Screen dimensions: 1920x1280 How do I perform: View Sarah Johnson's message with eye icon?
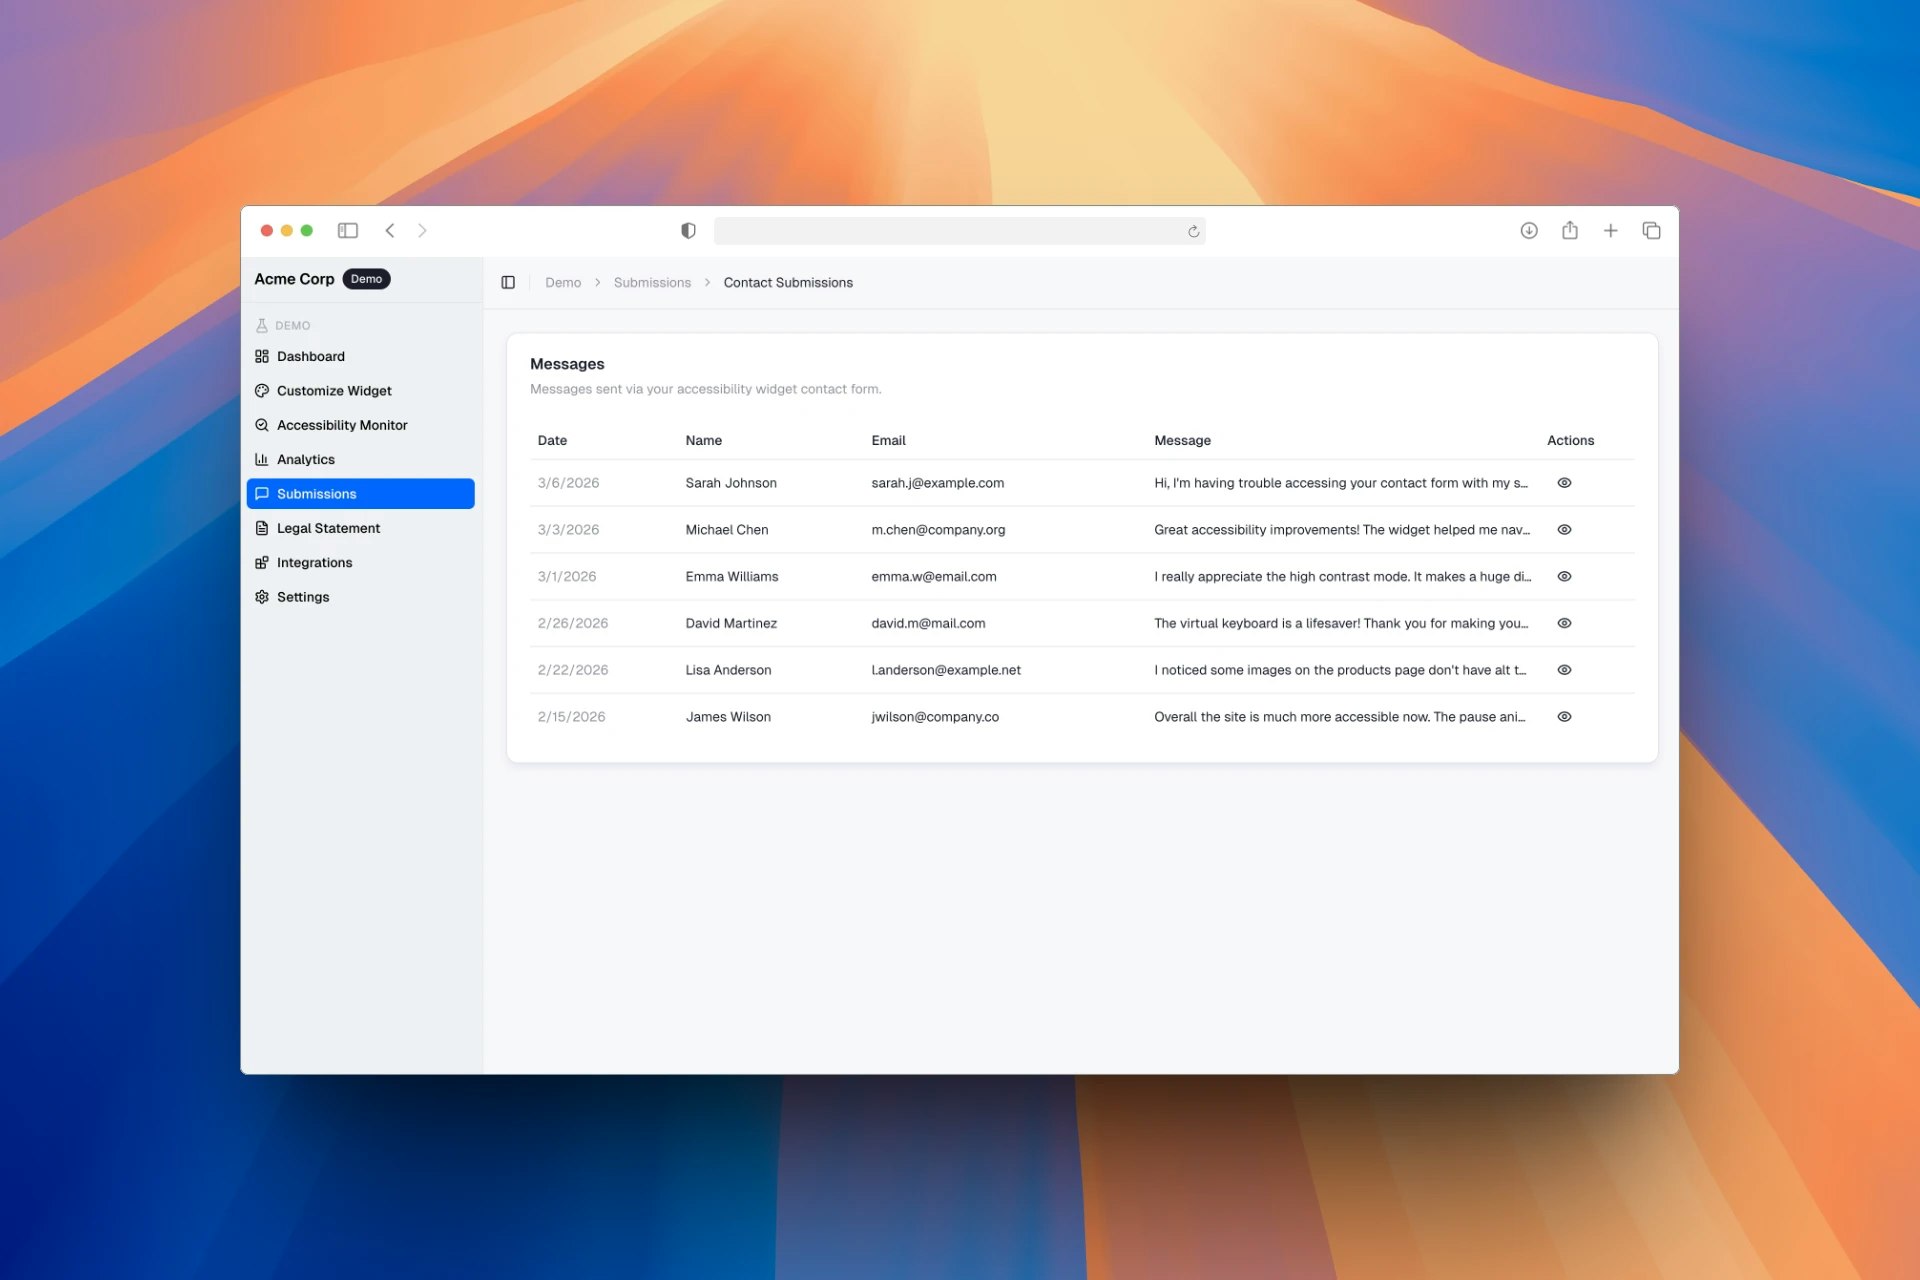[x=1564, y=483]
